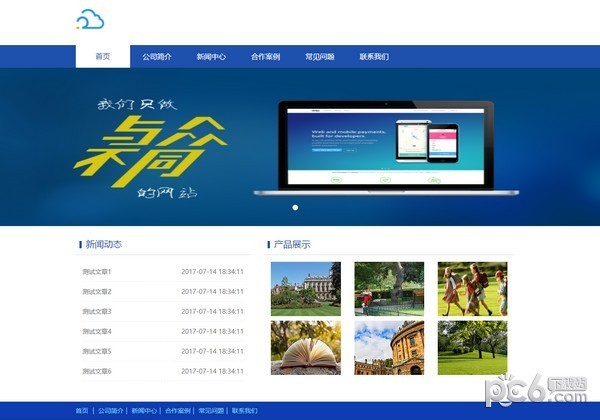The width and height of the screenshot is (600, 420).
Task: Open the park tree bench thumbnail
Action: tap(389, 289)
